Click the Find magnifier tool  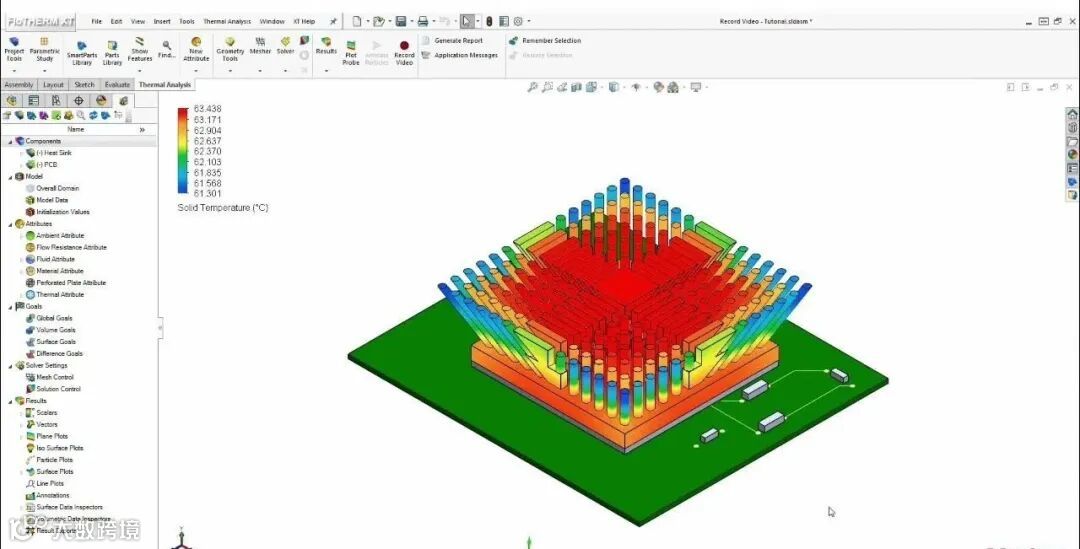point(167,50)
